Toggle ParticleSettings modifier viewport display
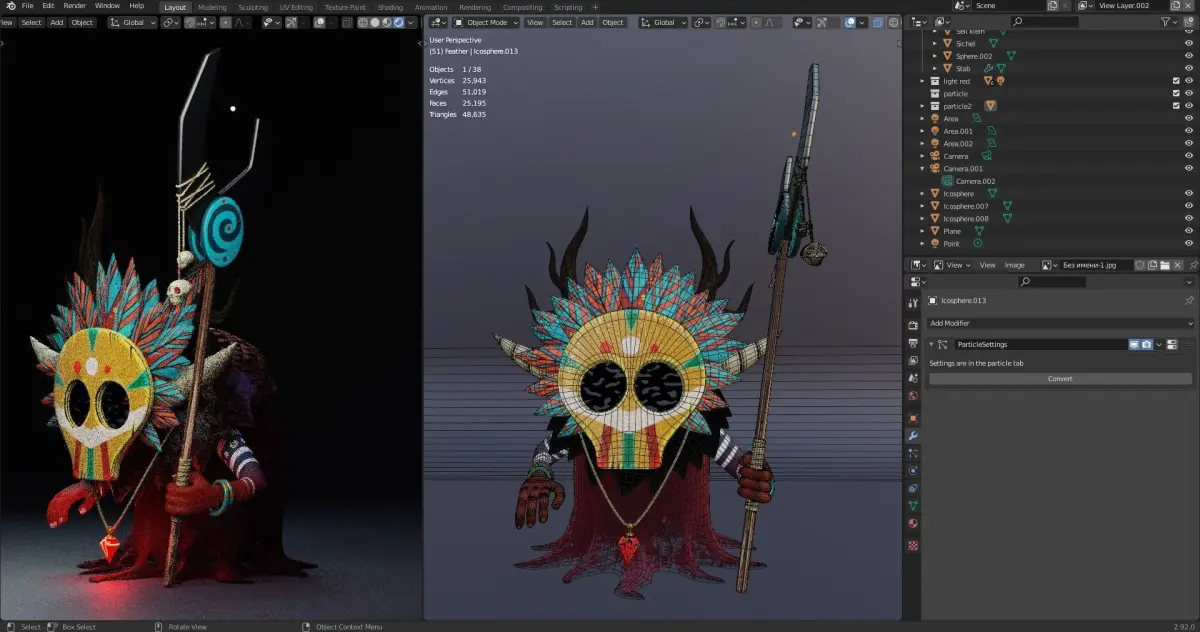The image size is (1200, 632). (x=1134, y=344)
